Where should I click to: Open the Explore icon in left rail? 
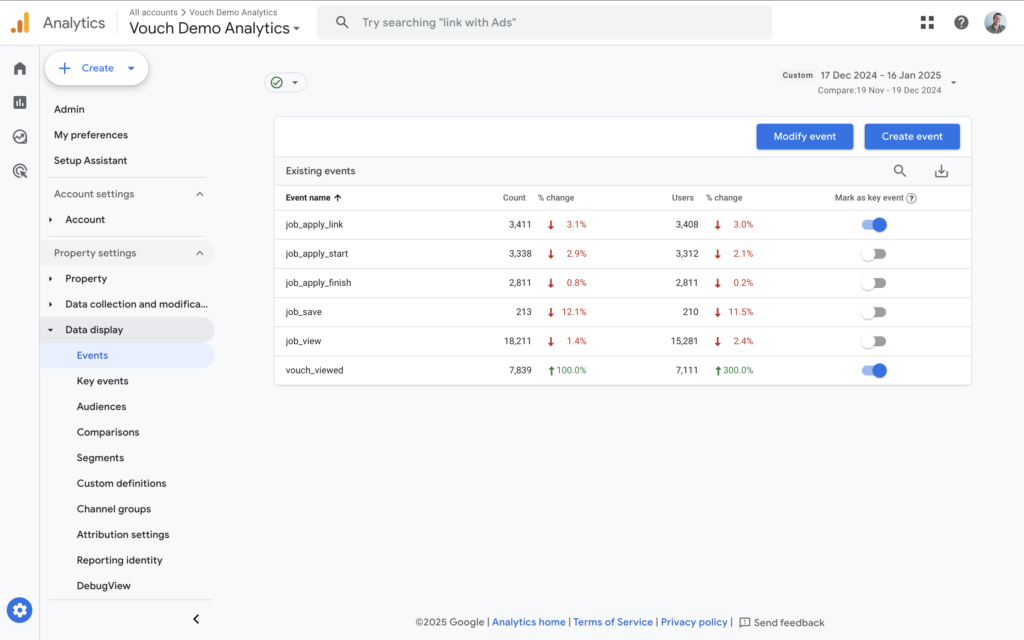[x=20, y=136]
